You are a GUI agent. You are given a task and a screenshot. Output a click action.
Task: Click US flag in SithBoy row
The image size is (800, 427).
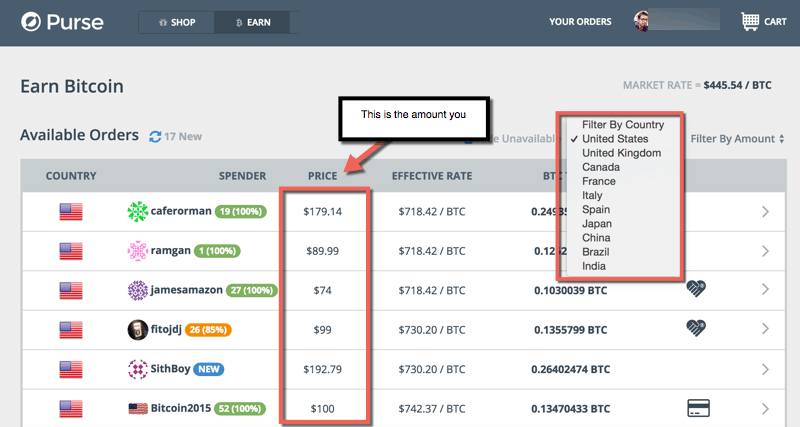(x=71, y=369)
